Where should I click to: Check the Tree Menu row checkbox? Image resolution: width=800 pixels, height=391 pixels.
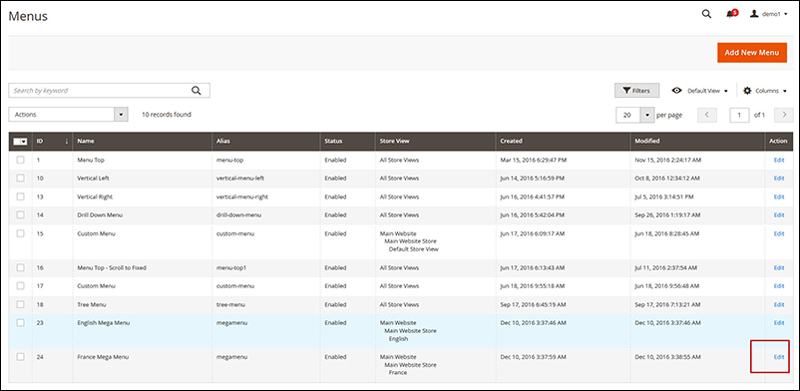[20, 304]
